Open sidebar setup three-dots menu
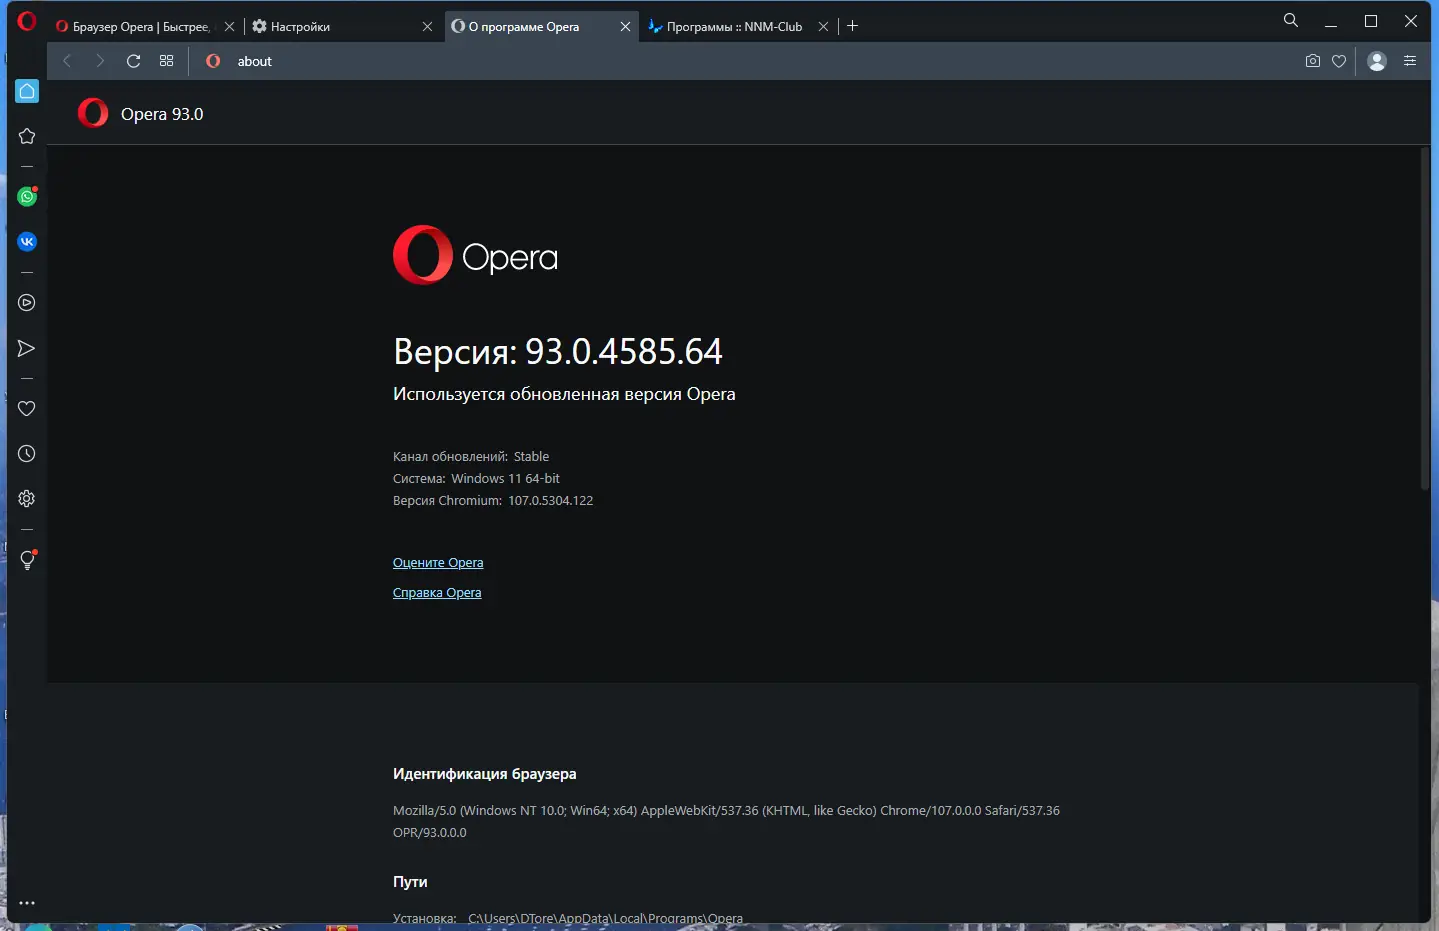This screenshot has height=931, width=1439. (27, 903)
